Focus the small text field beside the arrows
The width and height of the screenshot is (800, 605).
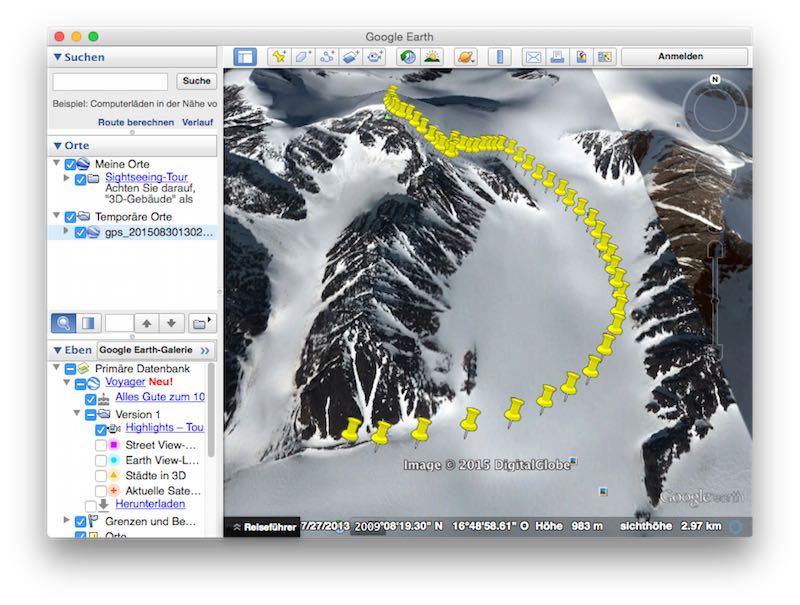pos(119,323)
